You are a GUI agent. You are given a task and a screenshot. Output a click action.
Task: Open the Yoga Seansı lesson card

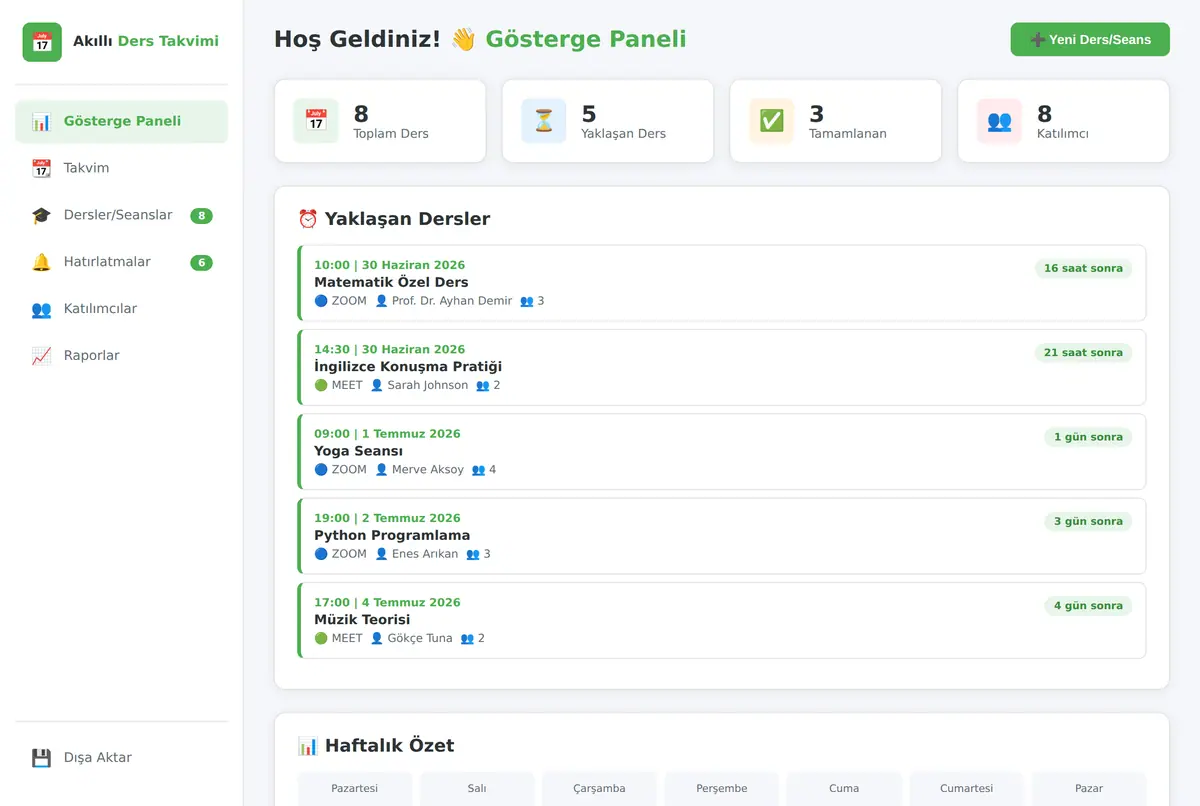point(722,452)
